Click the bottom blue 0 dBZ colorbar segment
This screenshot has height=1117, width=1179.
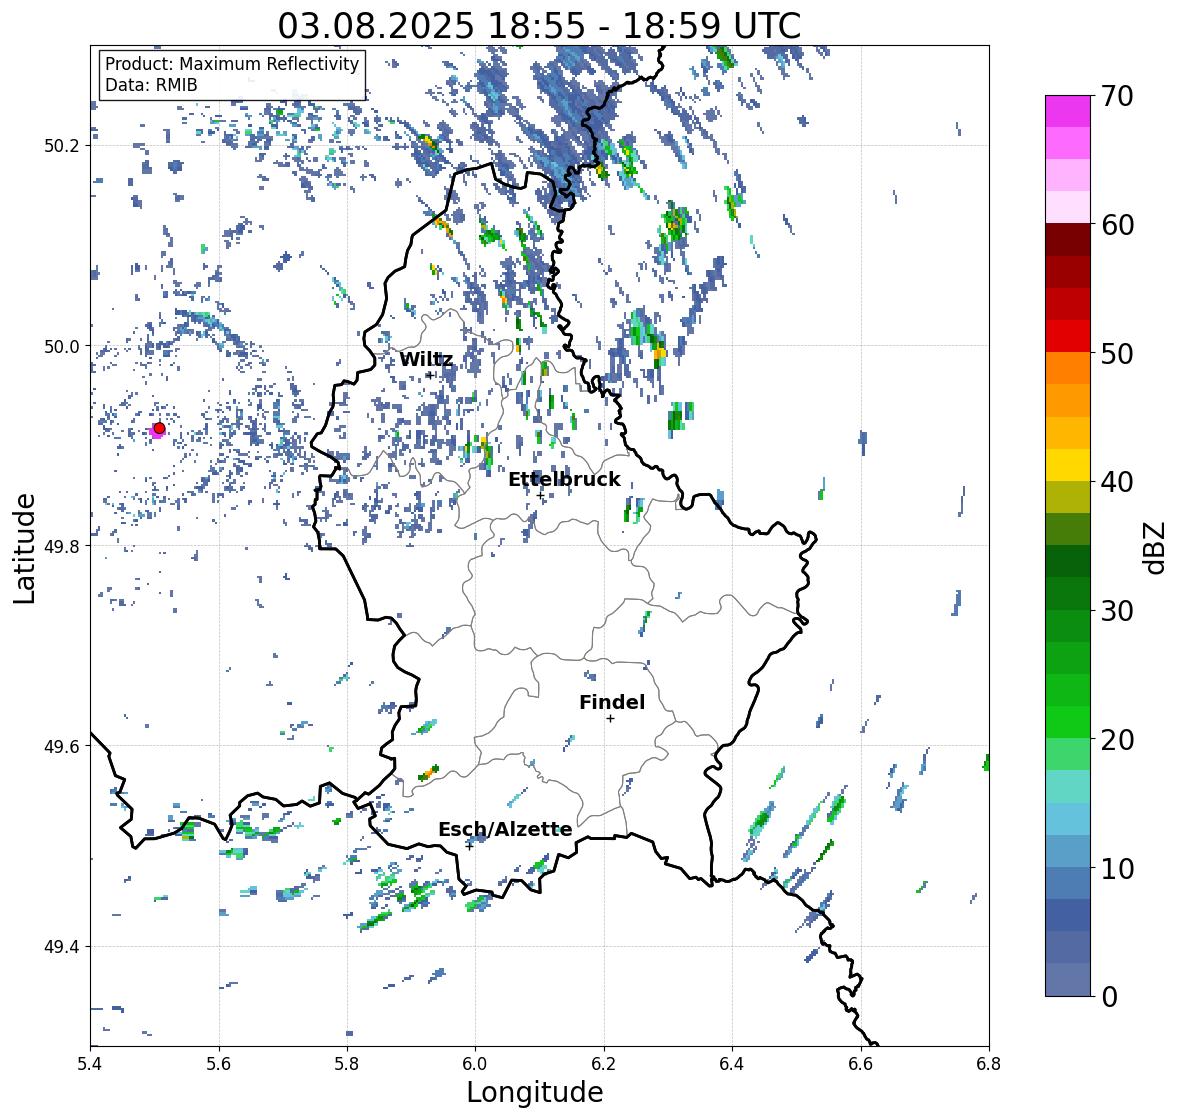coord(1068,979)
